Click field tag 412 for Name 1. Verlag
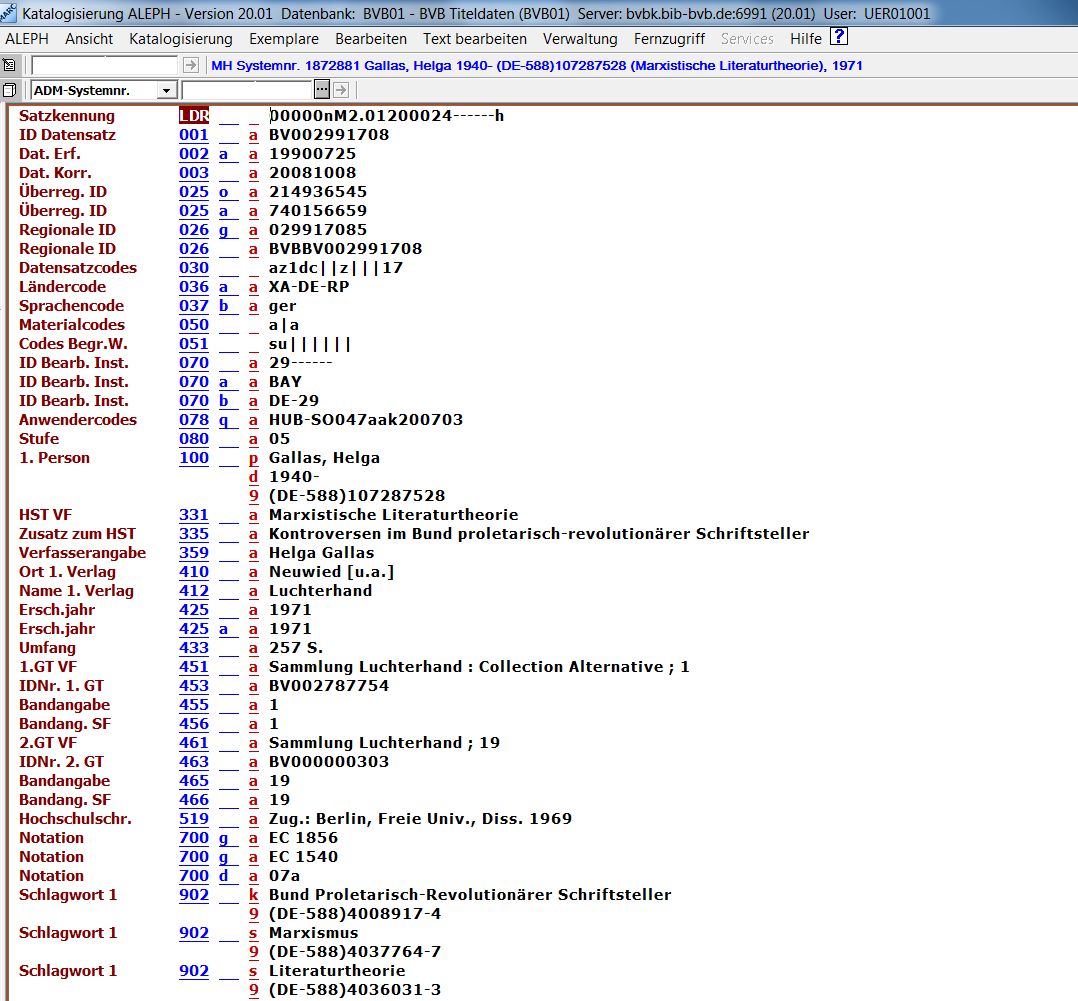 pos(194,591)
